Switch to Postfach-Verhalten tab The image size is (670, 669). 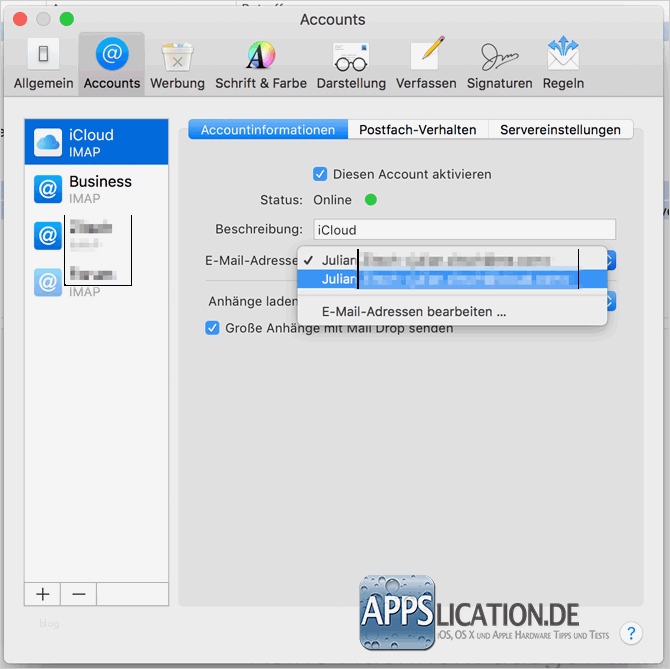[x=417, y=129]
